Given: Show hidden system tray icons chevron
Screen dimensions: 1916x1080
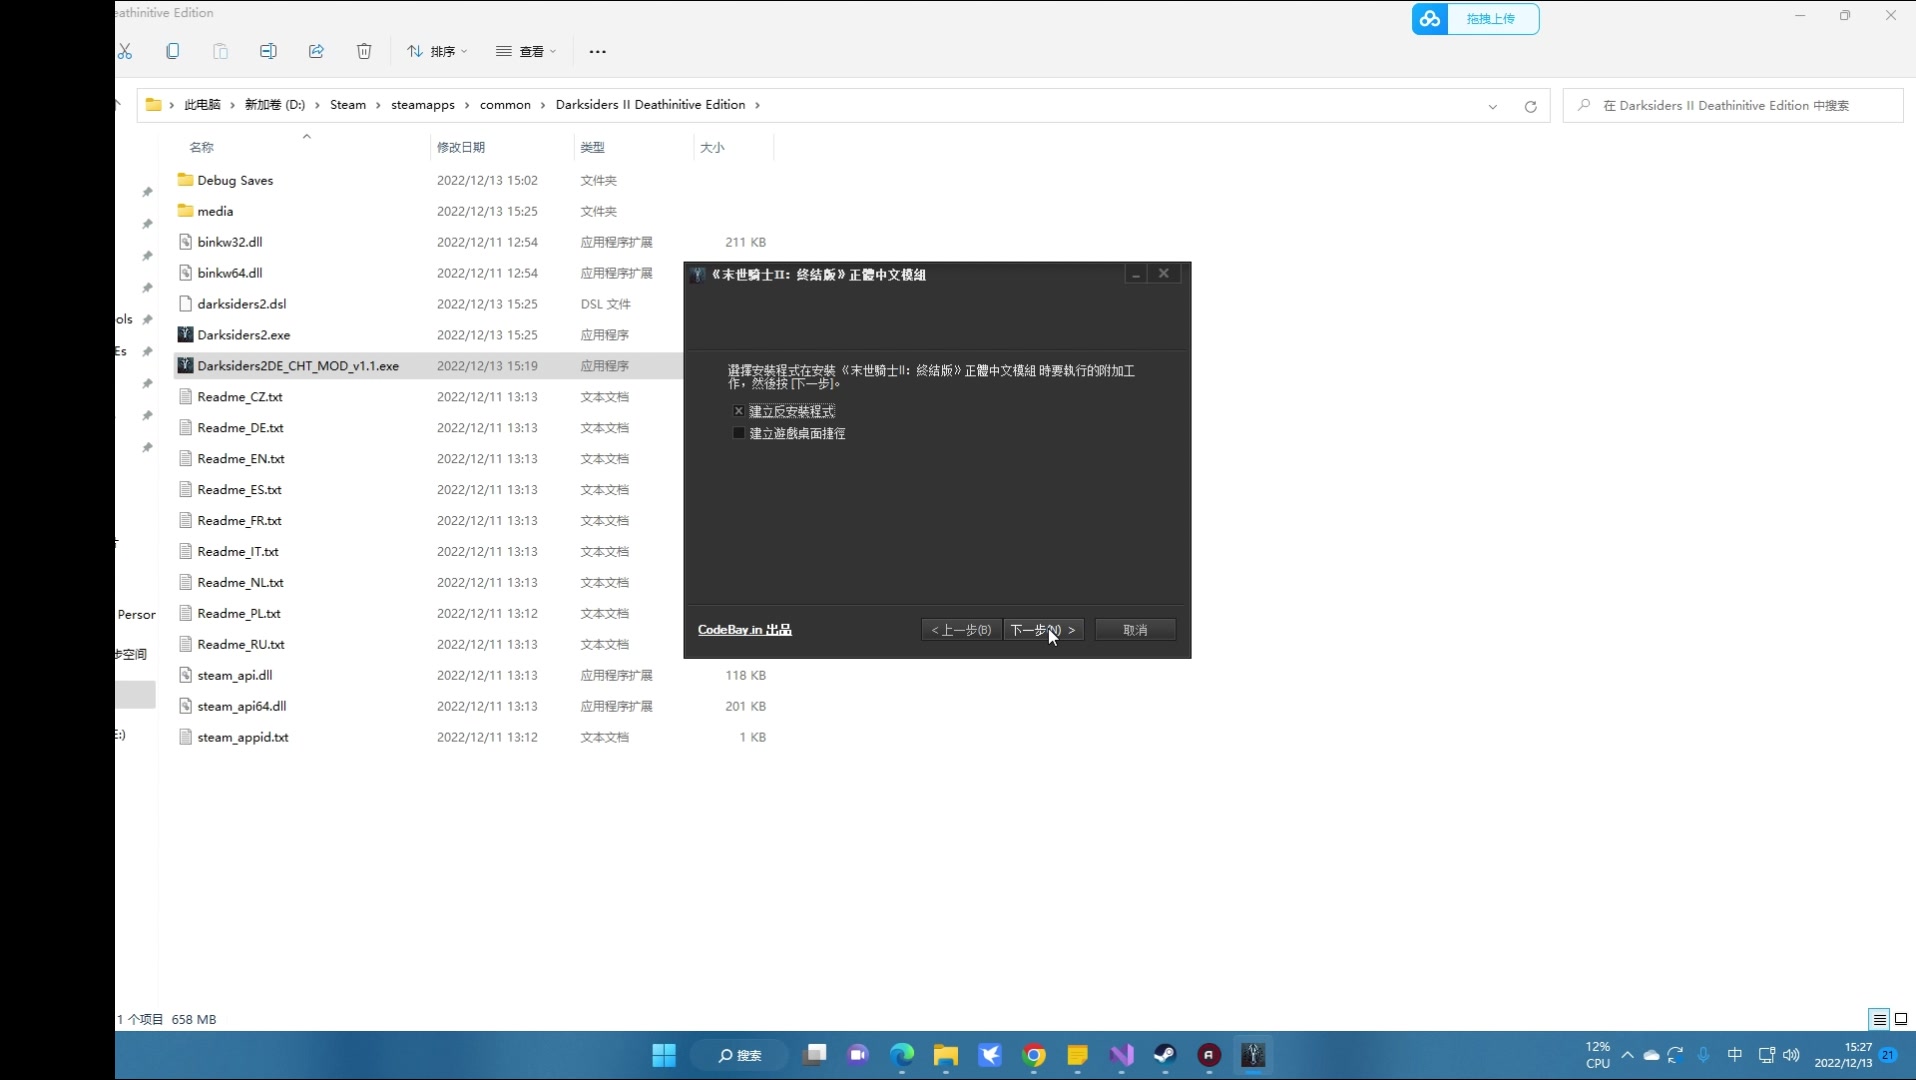Looking at the screenshot, I should [x=1627, y=1055].
